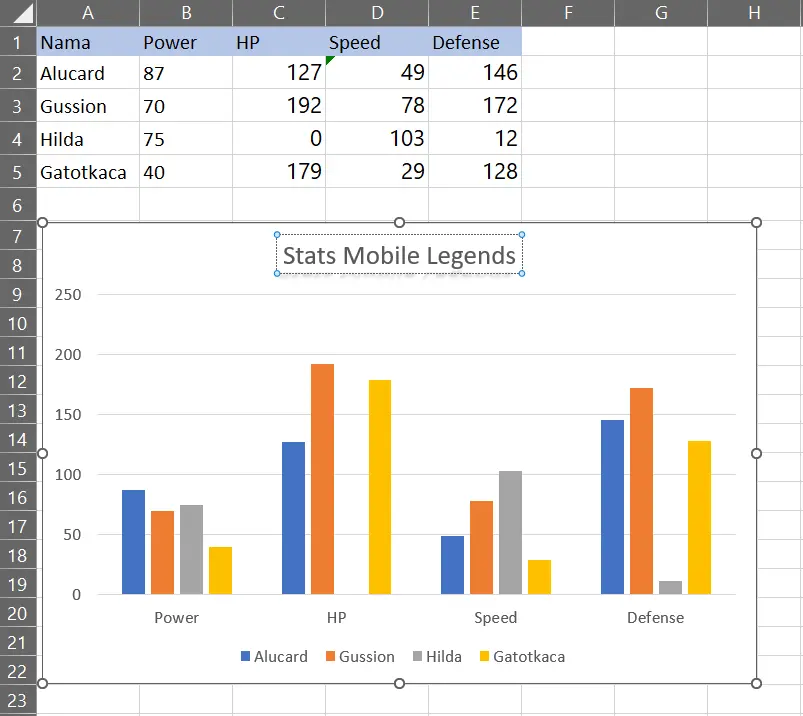Click cell with Gatotkaca's power 40
803x716 pixels.
coord(186,172)
